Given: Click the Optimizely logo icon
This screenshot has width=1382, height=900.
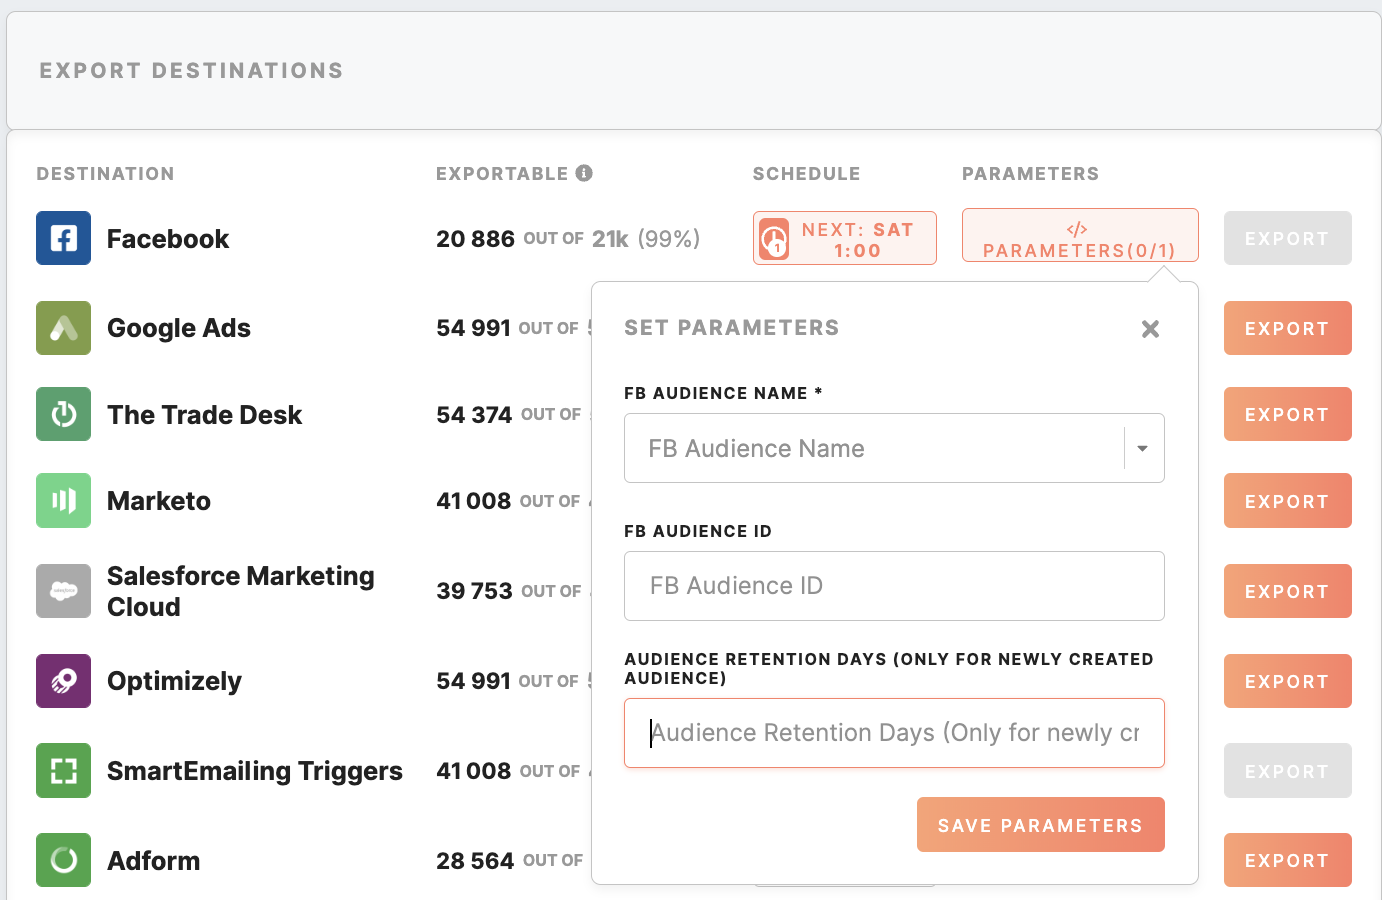Looking at the screenshot, I should coord(63,681).
